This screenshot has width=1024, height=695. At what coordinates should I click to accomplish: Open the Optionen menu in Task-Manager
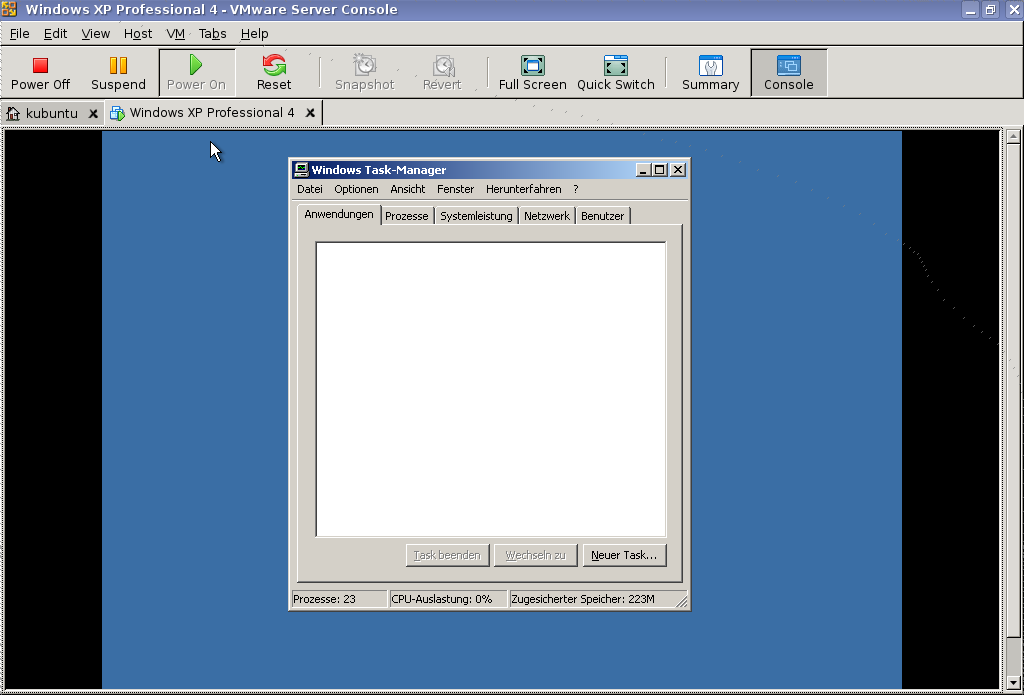pyautogui.click(x=356, y=189)
